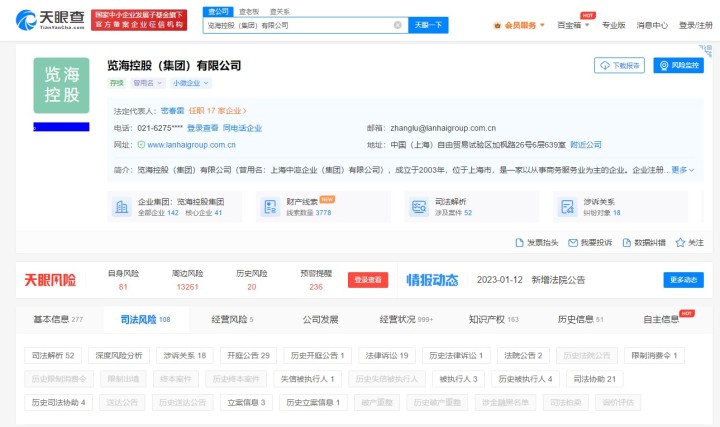720x427 pixels.
Task: Open the www.lanhaigroup.com.cn website link
Action: 191,145
